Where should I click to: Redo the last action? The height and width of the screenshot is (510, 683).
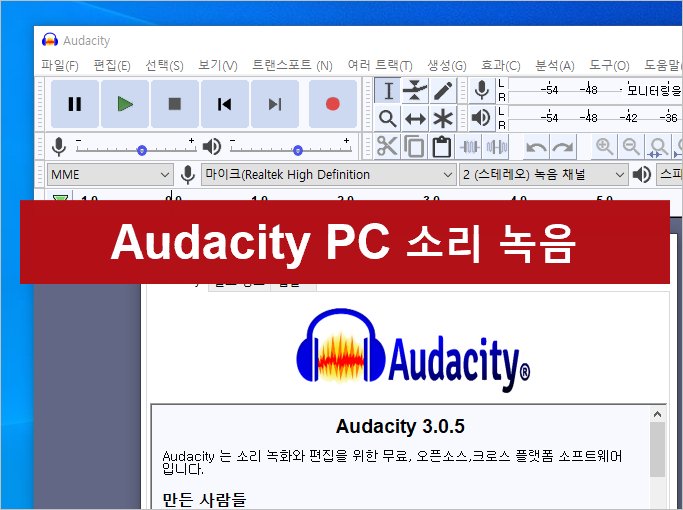click(563, 147)
